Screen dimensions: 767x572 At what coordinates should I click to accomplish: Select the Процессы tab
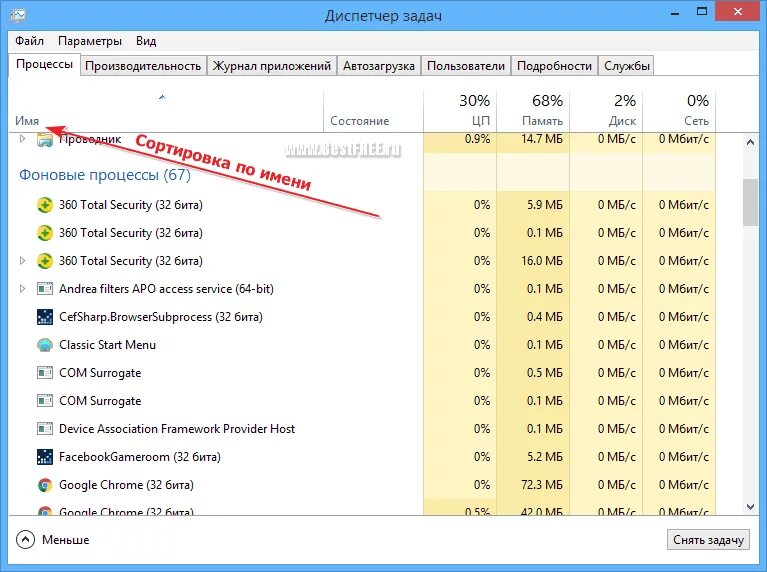[44, 64]
